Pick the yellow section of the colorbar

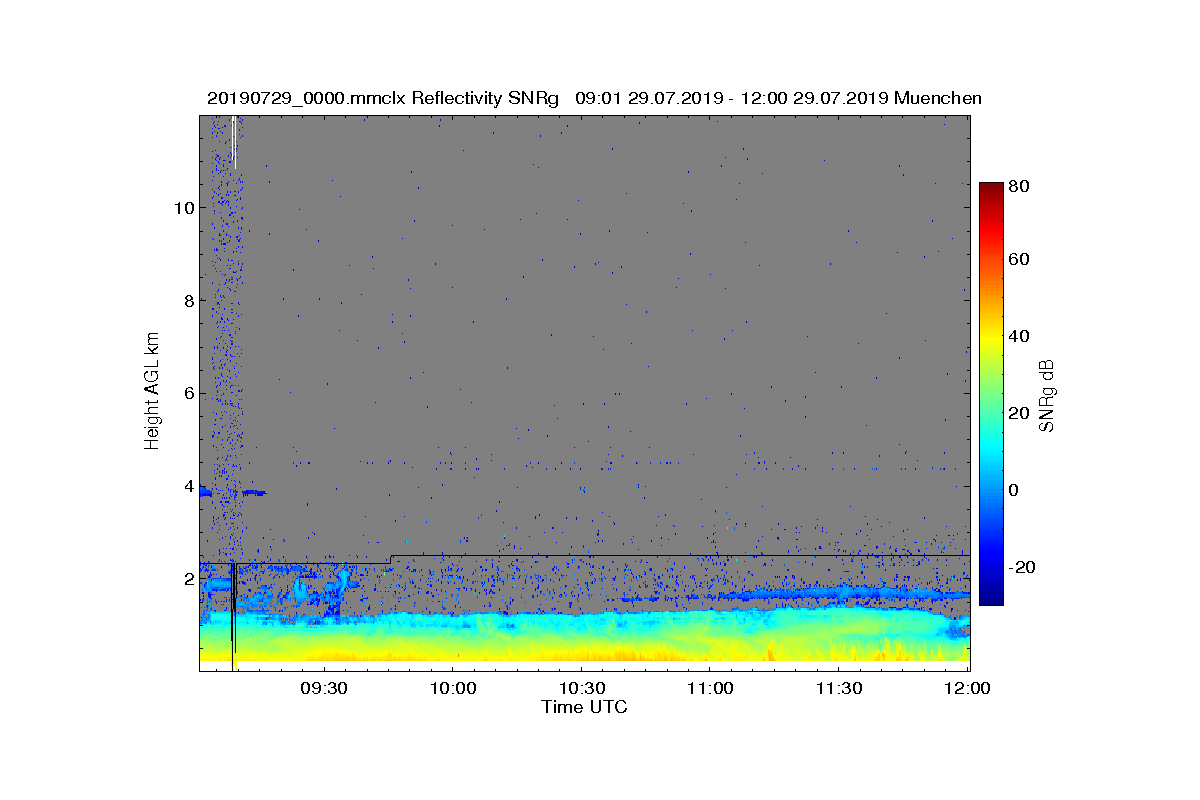(991, 337)
